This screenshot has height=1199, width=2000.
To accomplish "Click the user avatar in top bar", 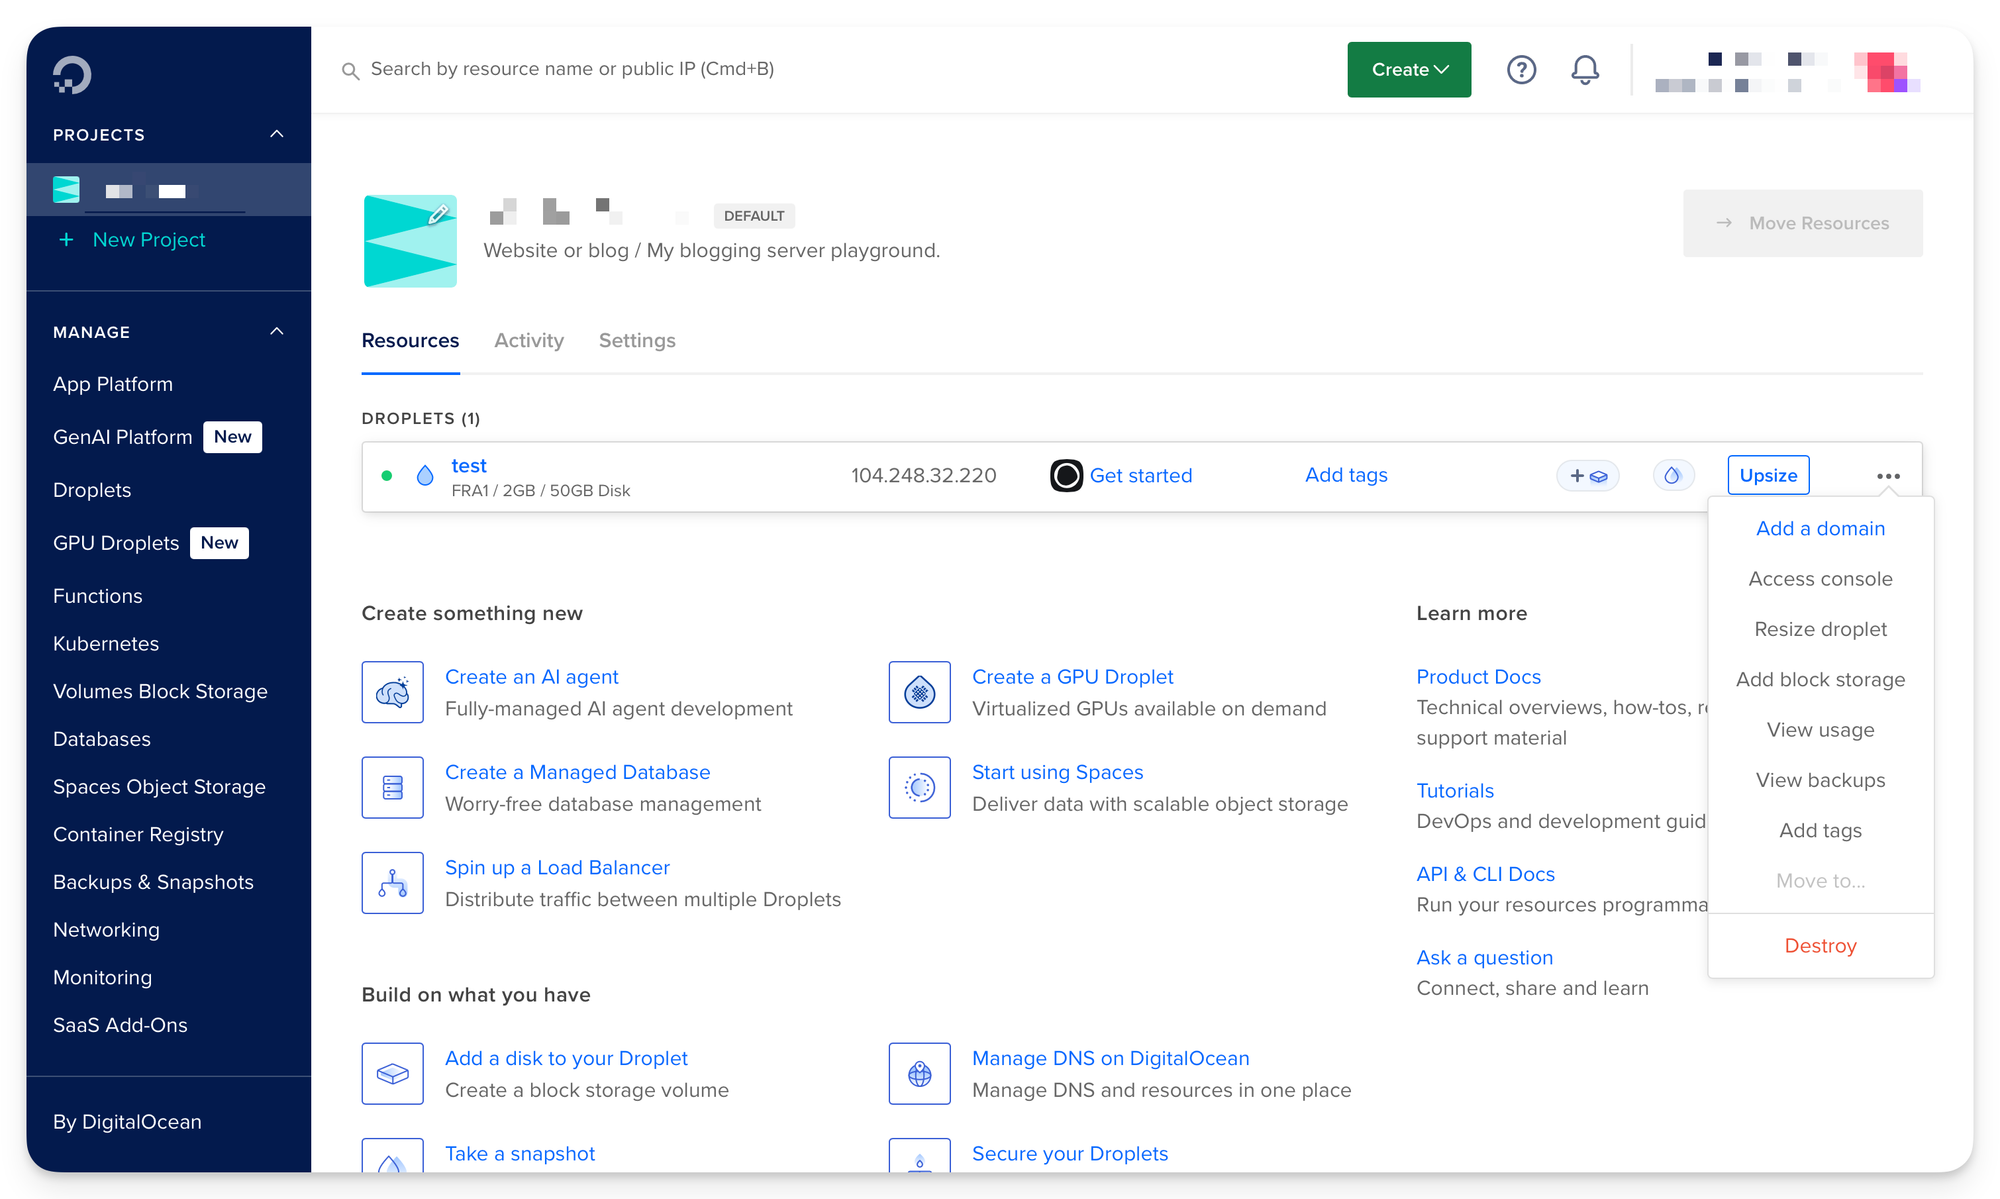I will pyautogui.click(x=1886, y=72).
